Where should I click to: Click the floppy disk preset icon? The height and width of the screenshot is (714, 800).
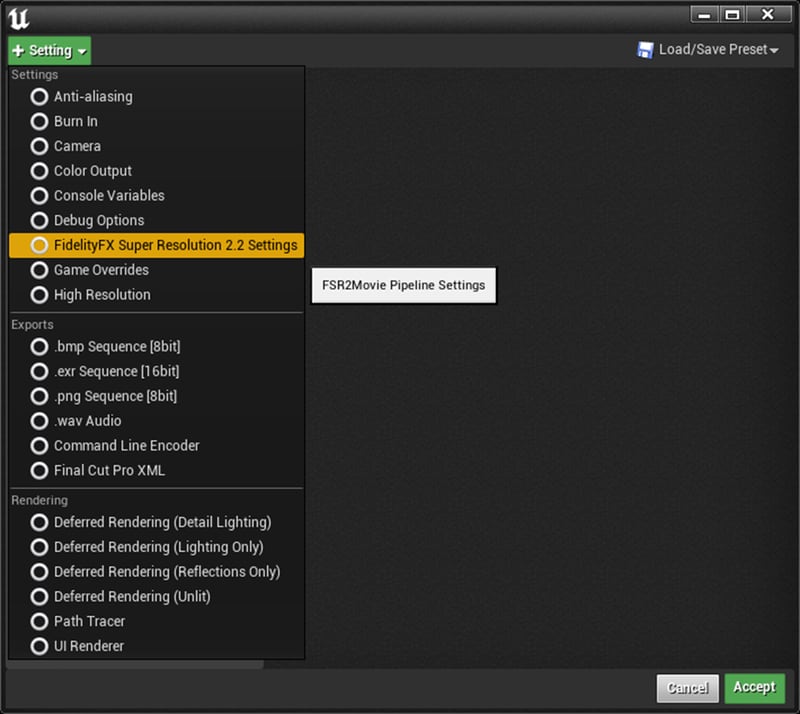click(644, 49)
